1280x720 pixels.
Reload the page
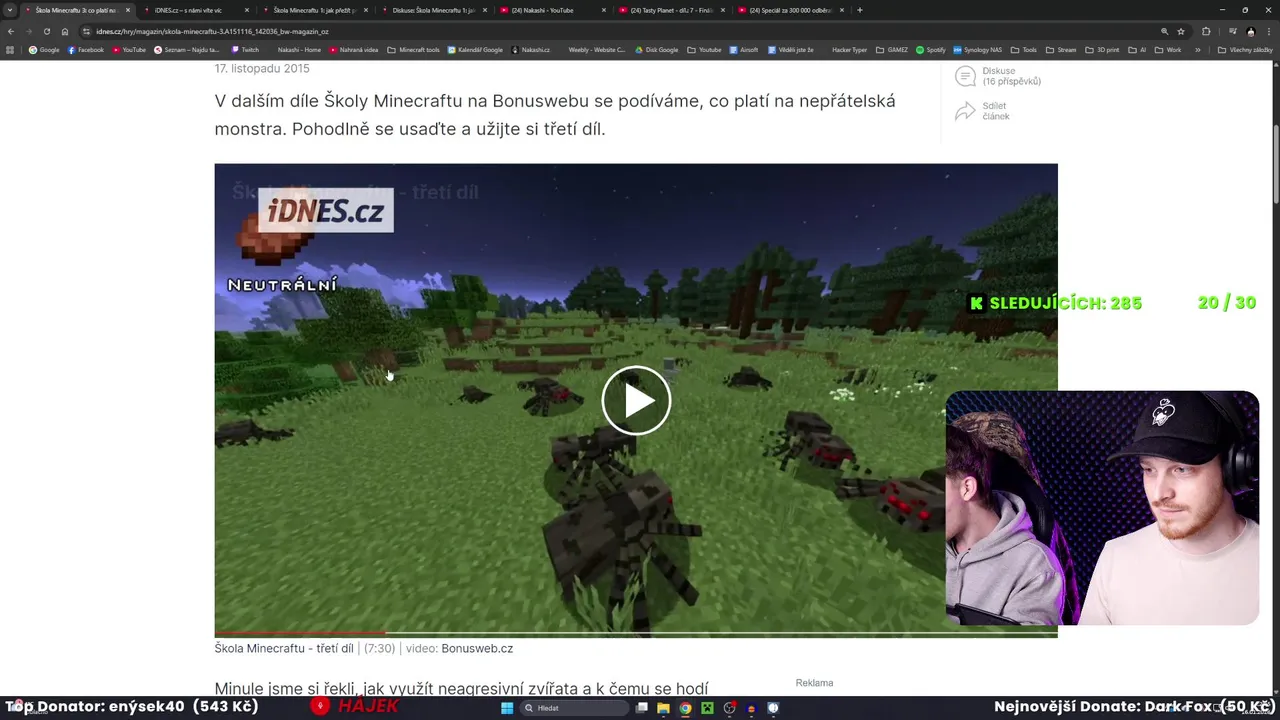(46, 31)
